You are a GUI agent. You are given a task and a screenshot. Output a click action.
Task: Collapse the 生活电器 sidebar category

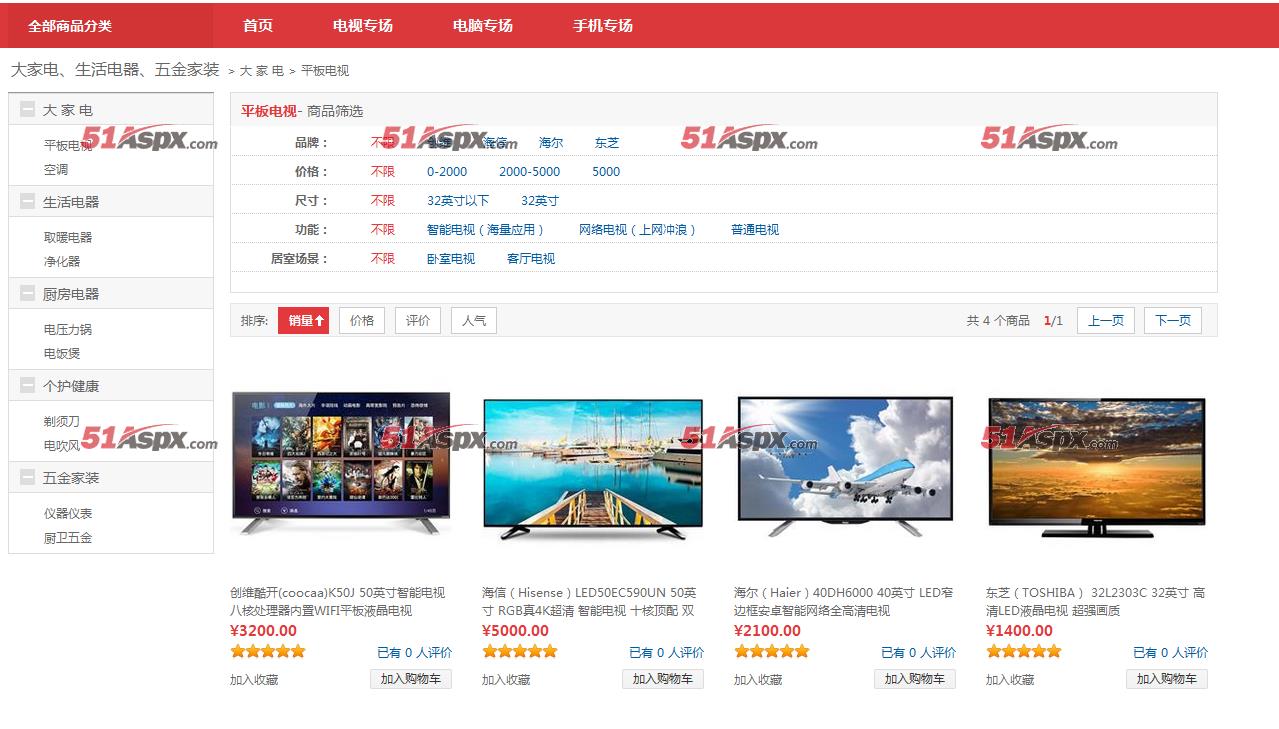(27, 202)
